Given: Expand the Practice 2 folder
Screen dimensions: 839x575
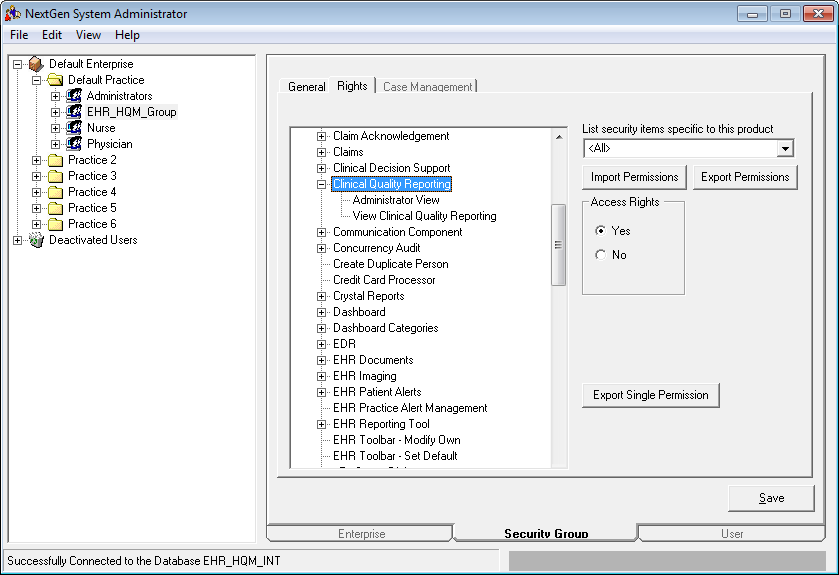Looking at the screenshot, I should [36, 160].
